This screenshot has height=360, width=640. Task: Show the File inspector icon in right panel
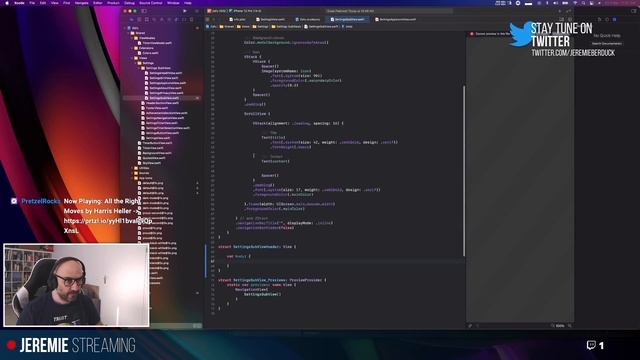600,19
